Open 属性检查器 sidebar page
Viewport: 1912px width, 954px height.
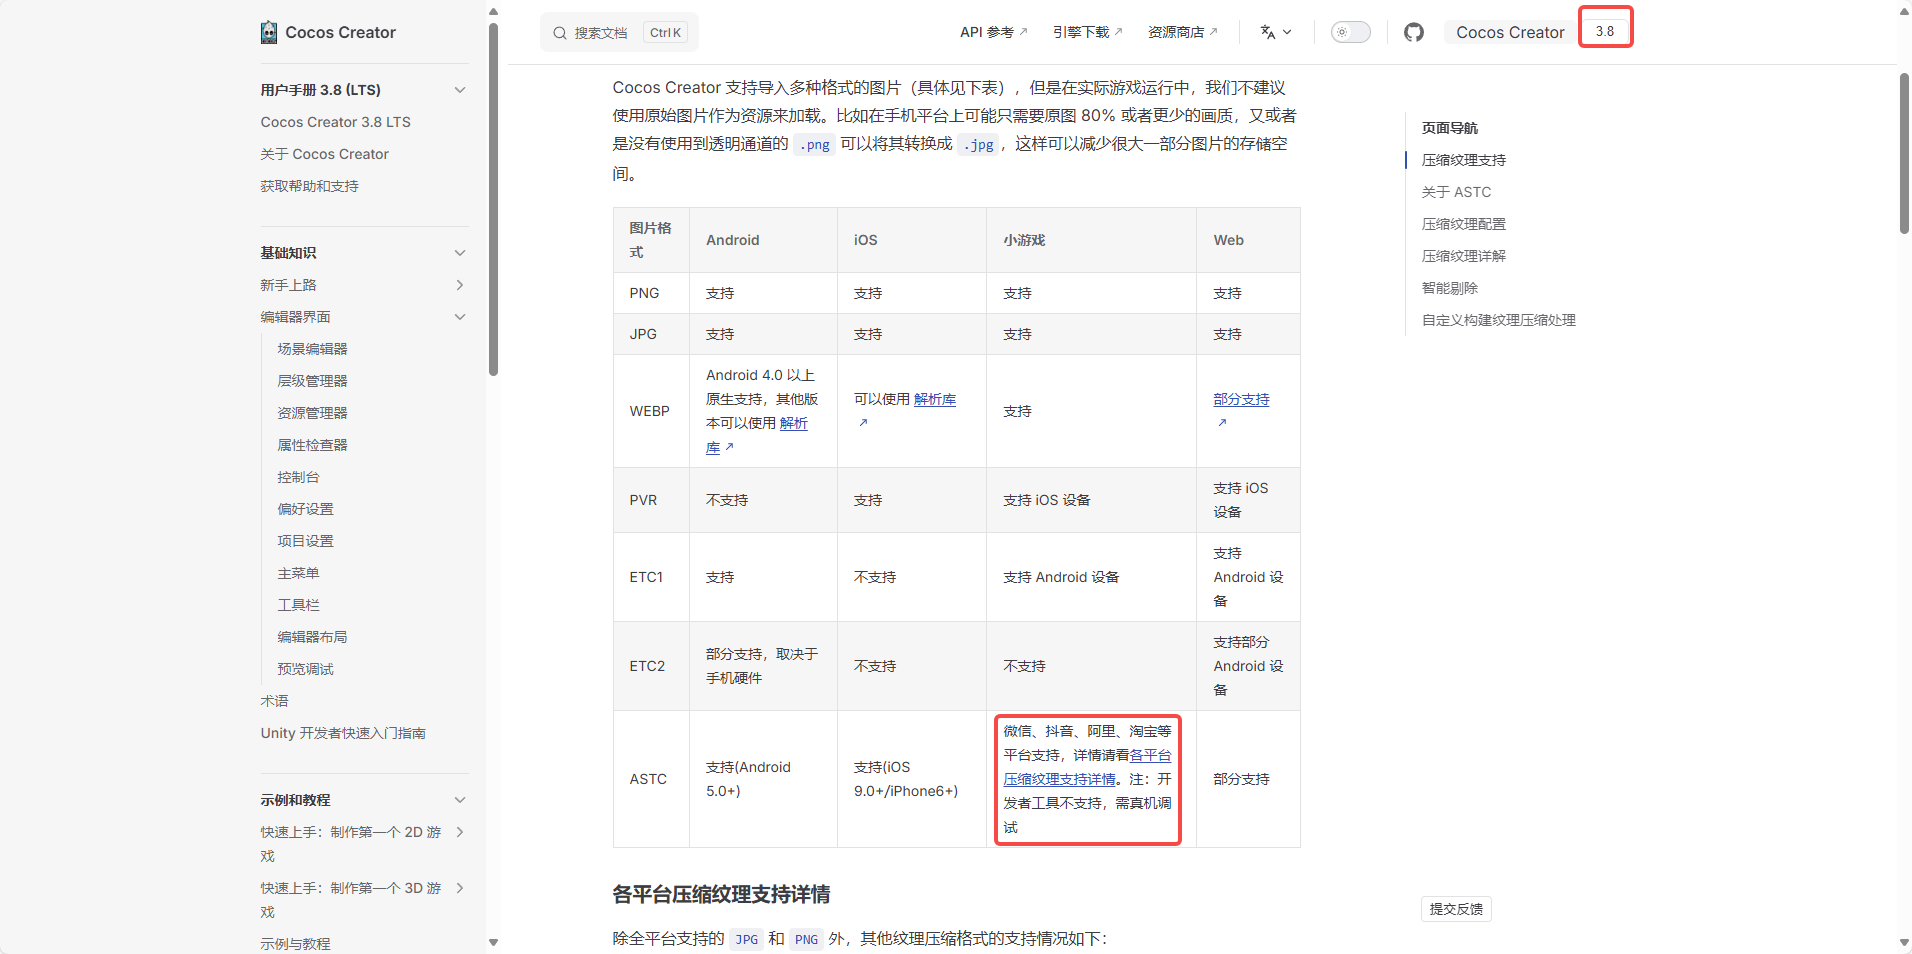coord(313,445)
